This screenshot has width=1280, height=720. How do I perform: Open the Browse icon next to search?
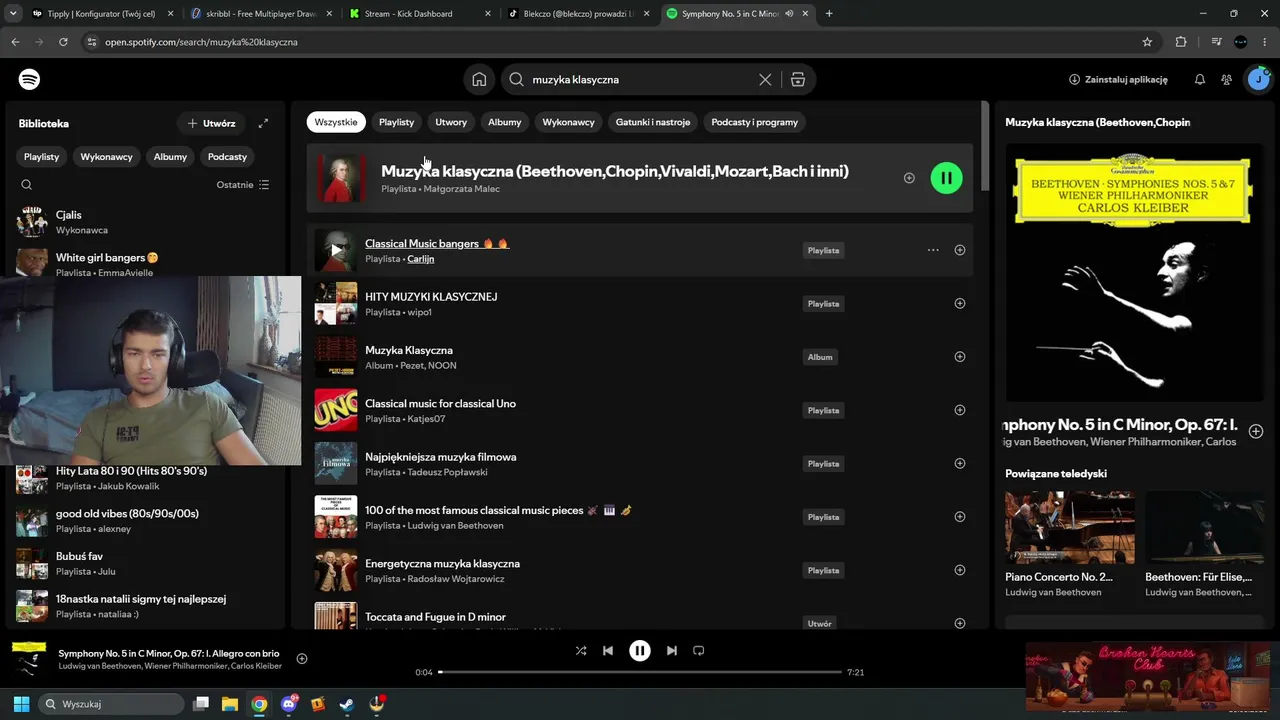click(798, 79)
